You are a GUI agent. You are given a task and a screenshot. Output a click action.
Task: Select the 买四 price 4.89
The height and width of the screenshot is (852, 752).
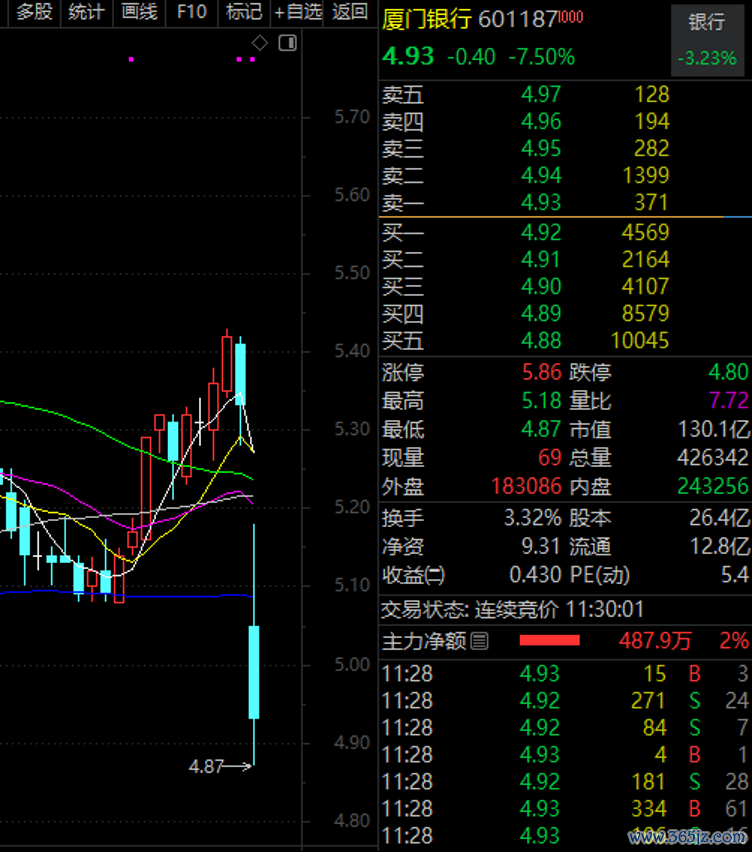coord(541,314)
